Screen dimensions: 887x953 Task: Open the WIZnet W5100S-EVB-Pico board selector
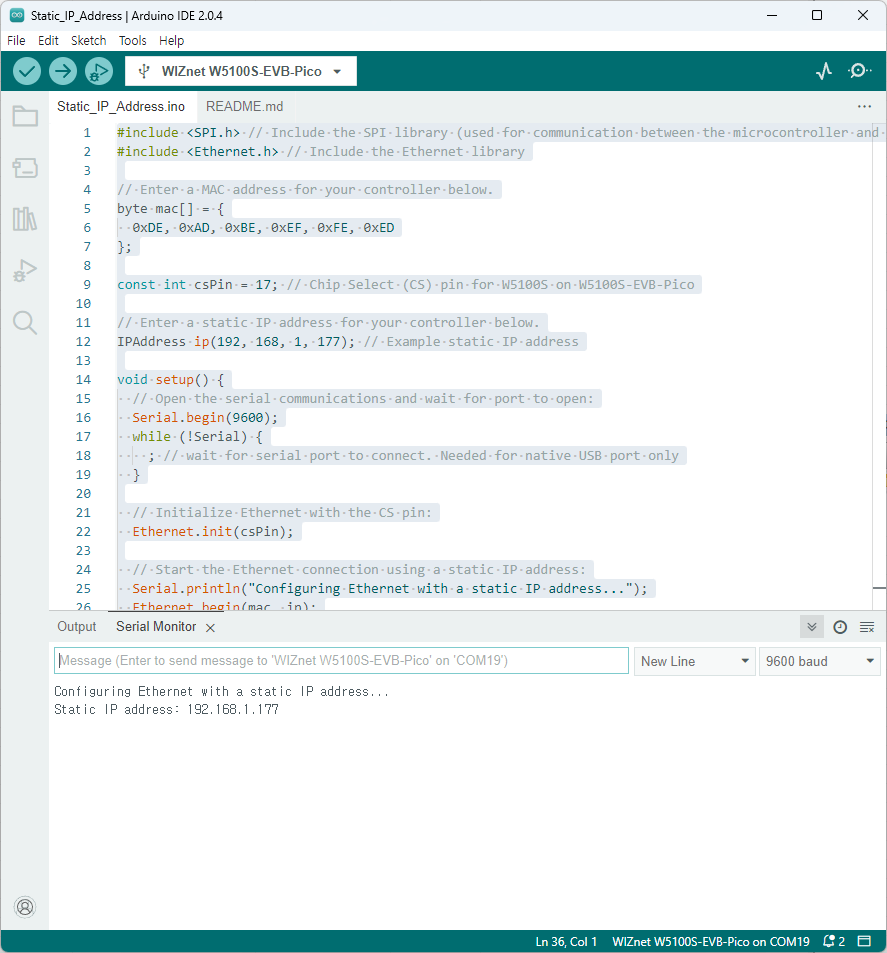tap(240, 70)
